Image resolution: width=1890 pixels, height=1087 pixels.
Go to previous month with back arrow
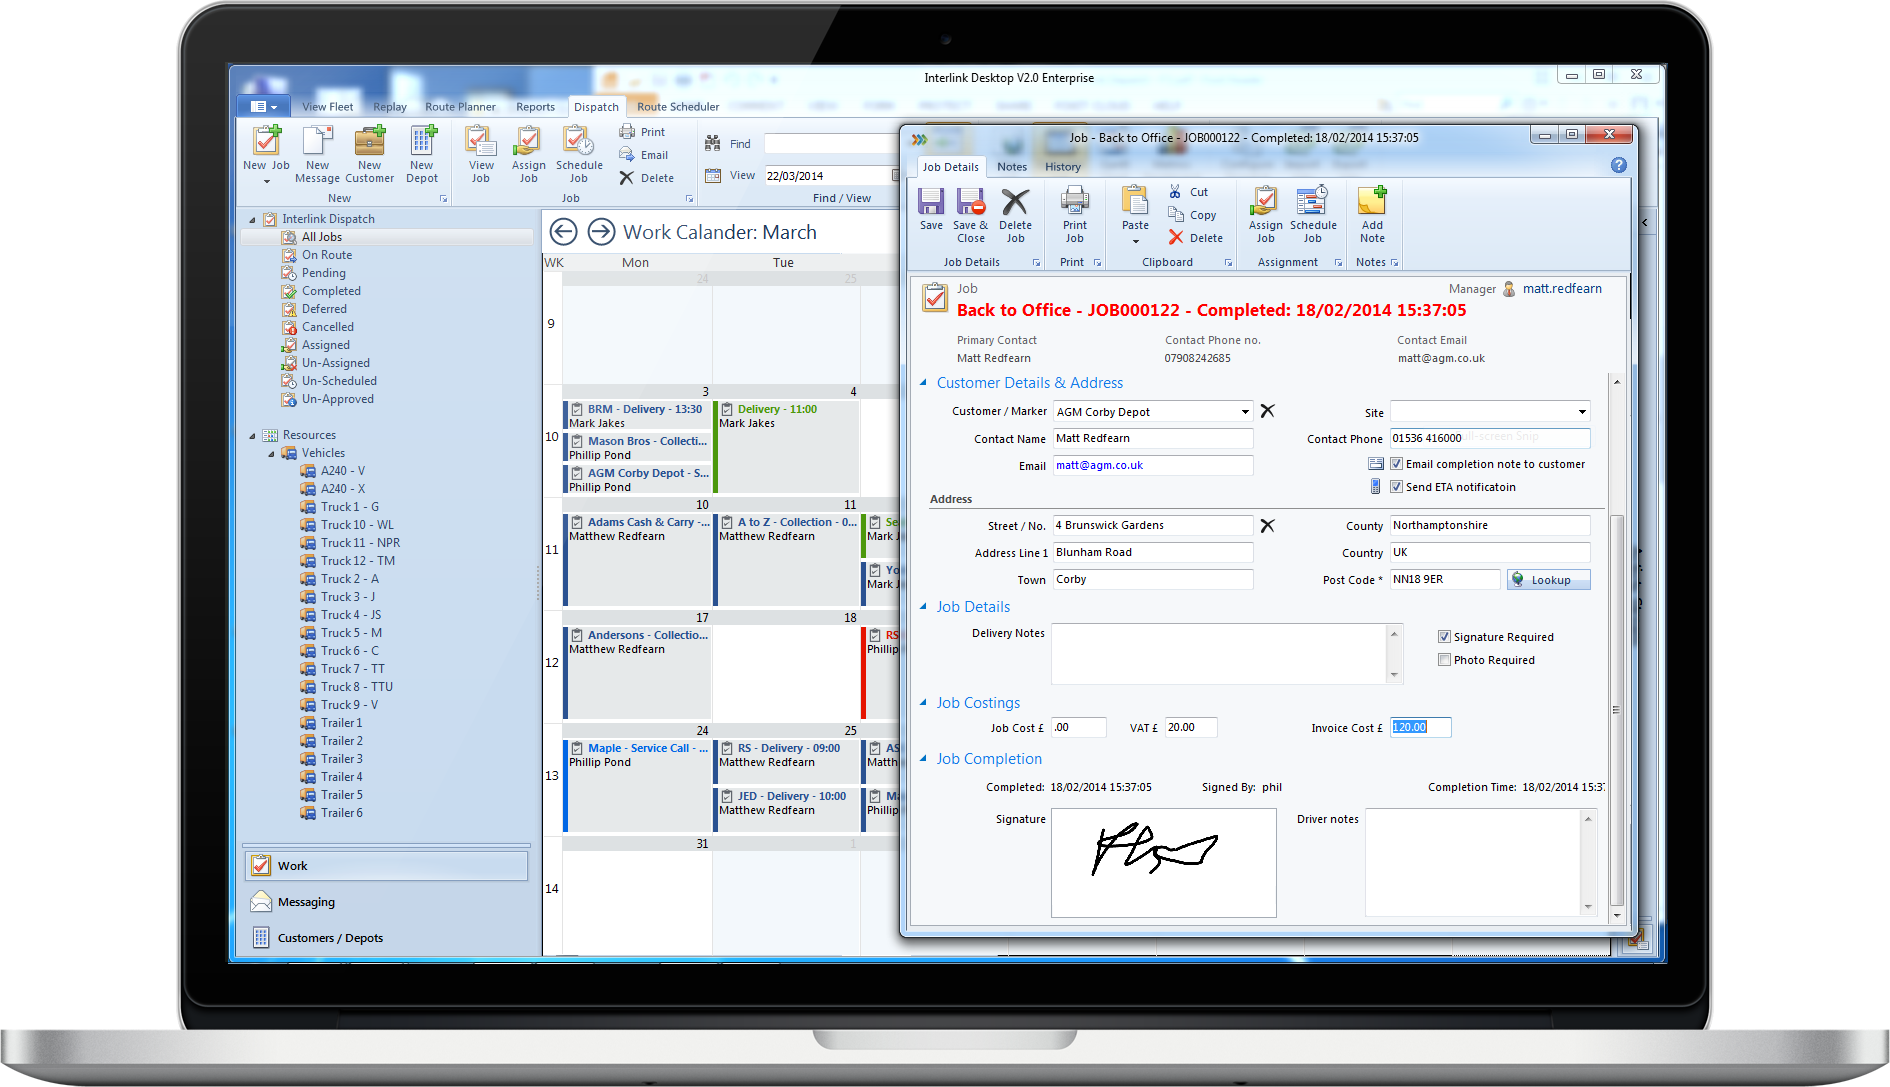pyautogui.click(x=564, y=232)
